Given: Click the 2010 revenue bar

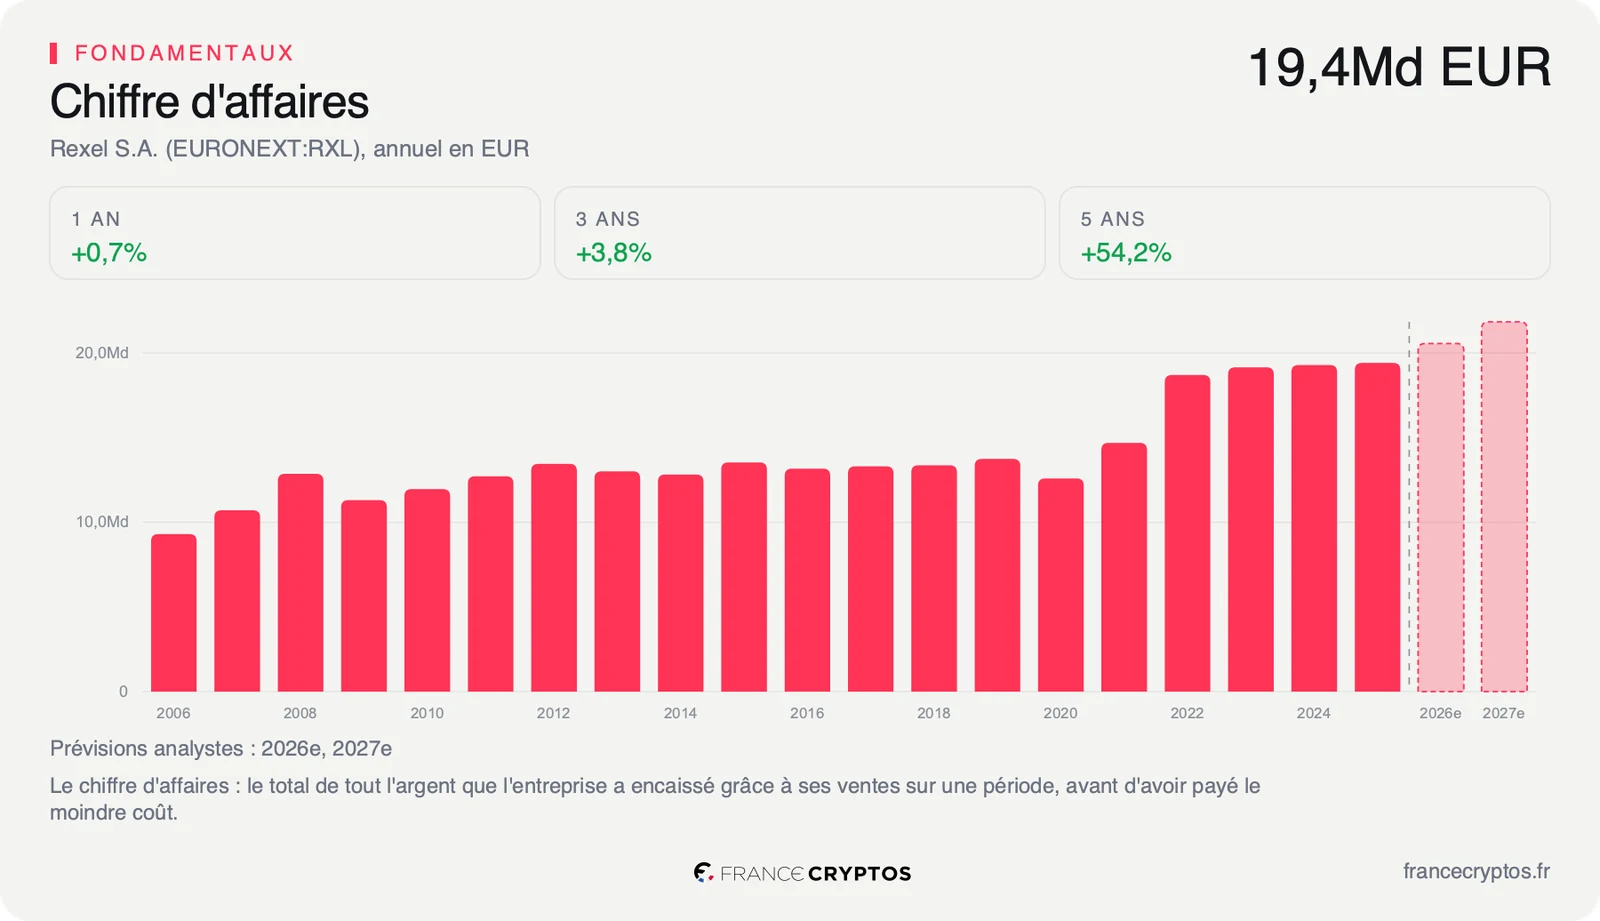Looking at the screenshot, I should 427,590.
